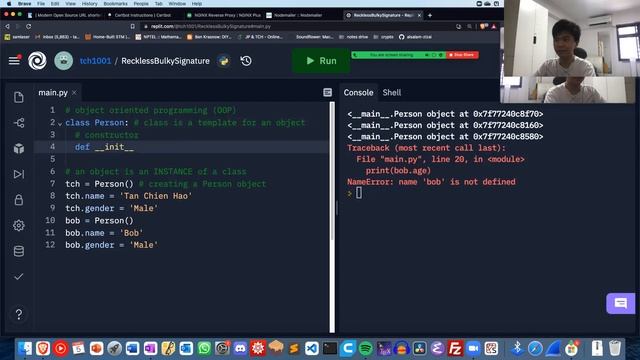Run the program with the Run button
The height and width of the screenshot is (360, 640).
[x=321, y=61]
